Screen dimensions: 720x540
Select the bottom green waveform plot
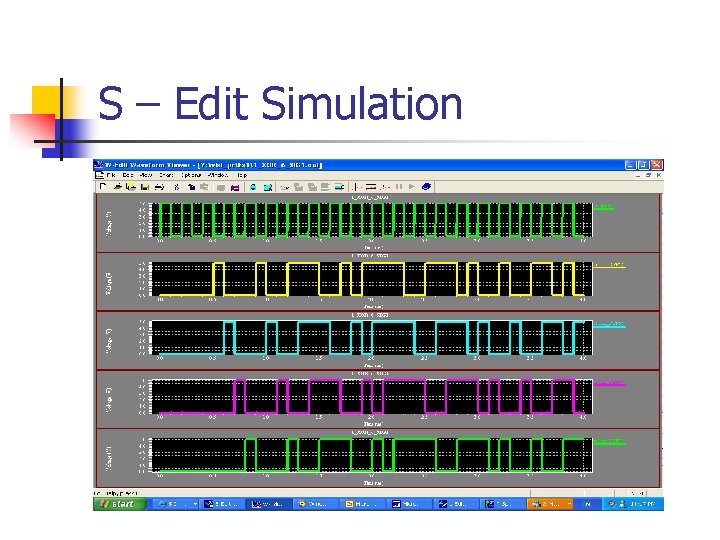(372, 456)
